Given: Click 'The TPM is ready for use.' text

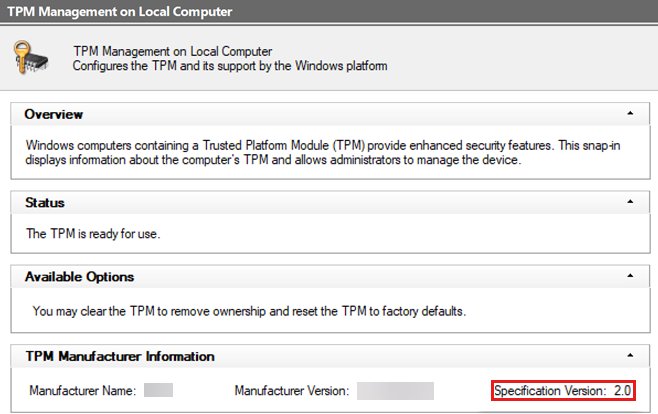Looking at the screenshot, I should 93,234.
